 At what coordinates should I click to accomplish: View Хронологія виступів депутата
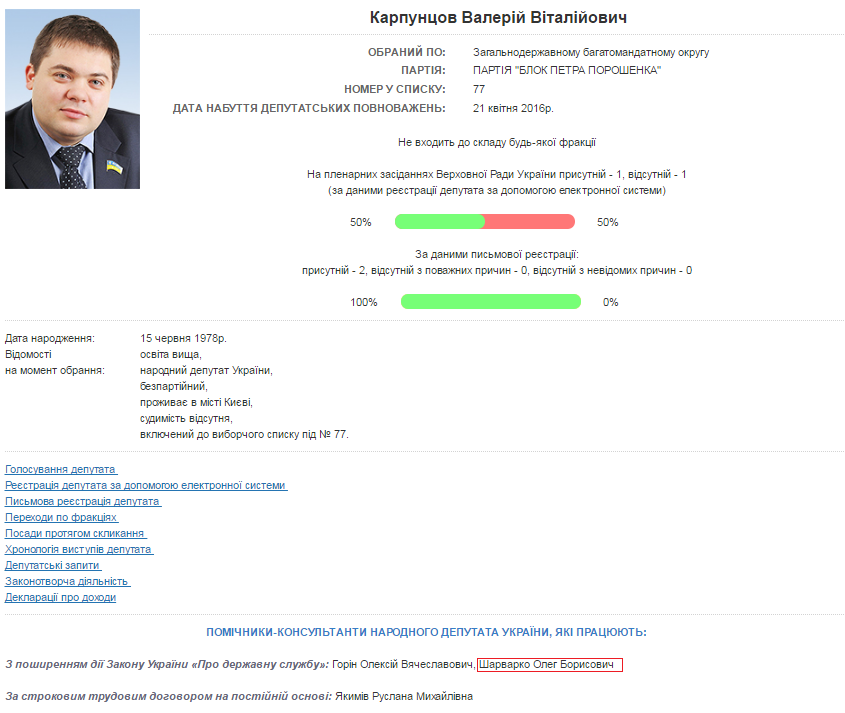[x=79, y=549]
